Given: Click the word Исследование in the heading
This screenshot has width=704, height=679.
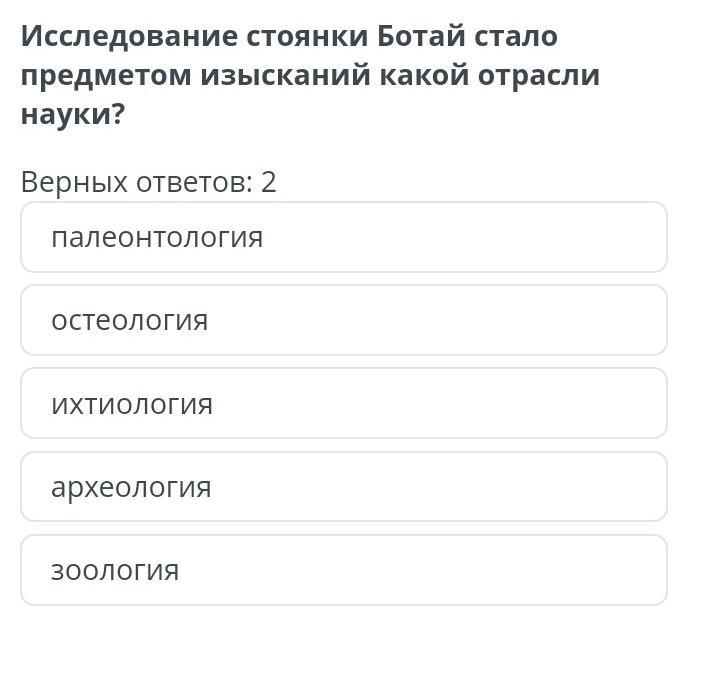Looking at the screenshot, I should 129,36.
